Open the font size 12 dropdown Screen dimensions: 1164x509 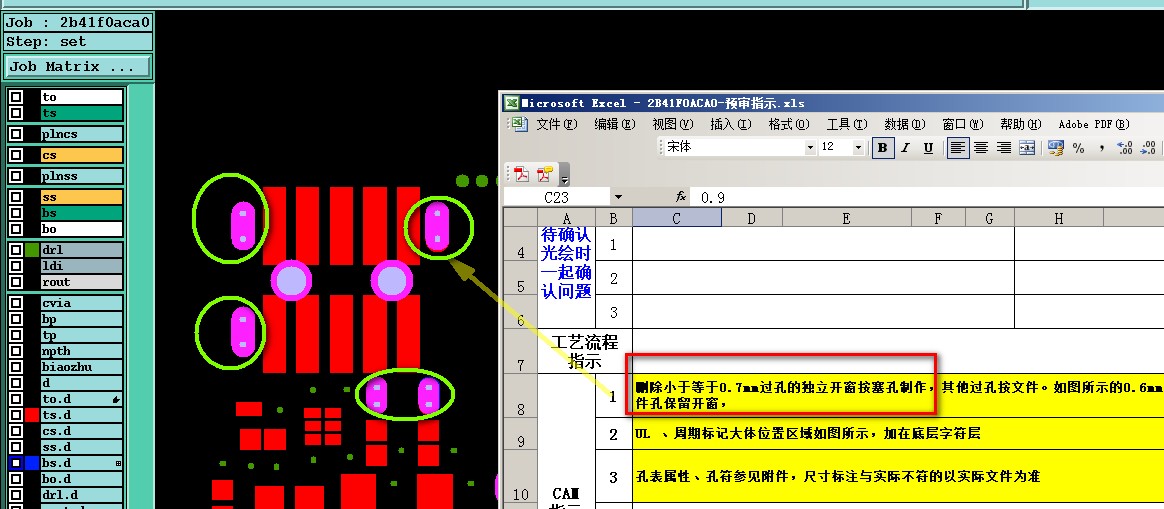858,148
